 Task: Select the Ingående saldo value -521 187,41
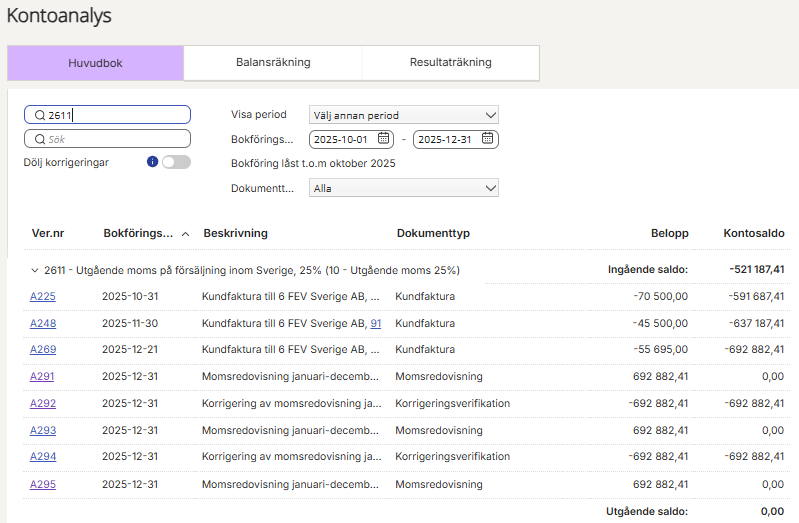point(757,269)
